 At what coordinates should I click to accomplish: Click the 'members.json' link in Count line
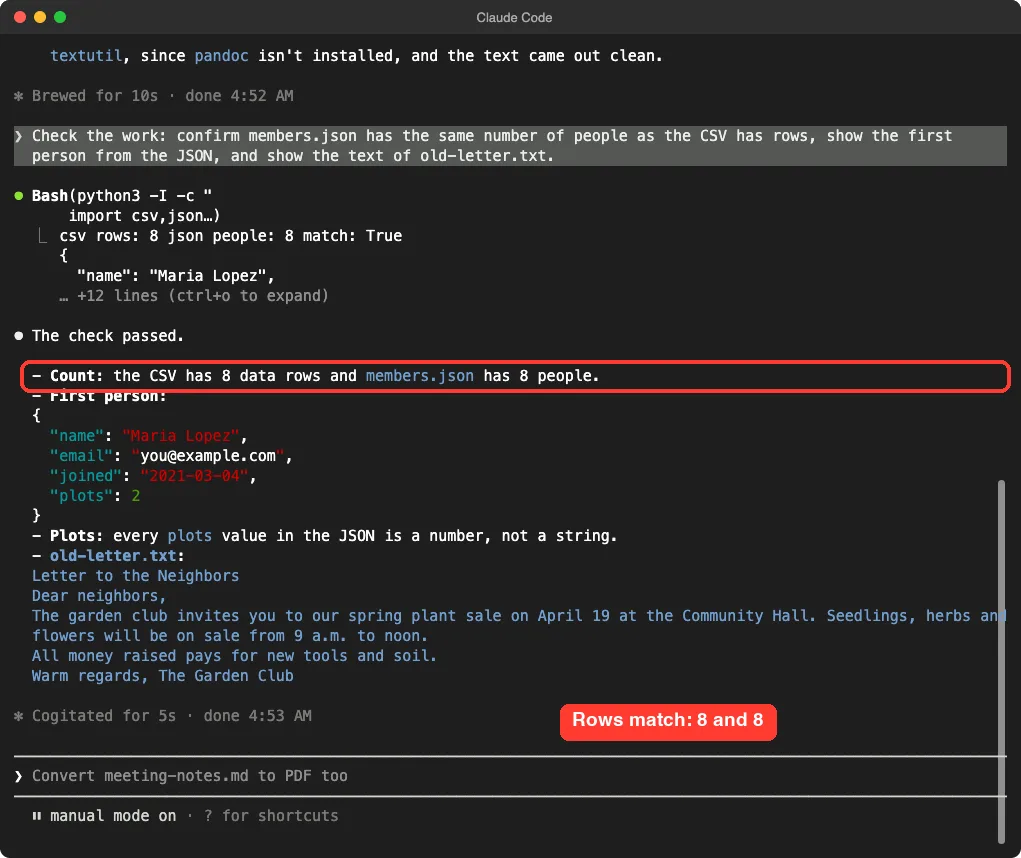[x=420, y=376]
